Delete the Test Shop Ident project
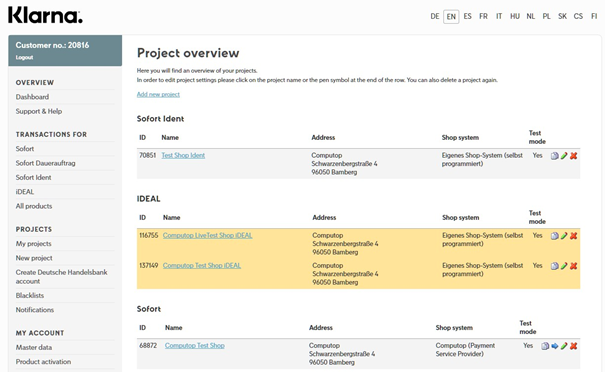The height and width of the screenshot is (372, 605). click(x=573, y=156)
